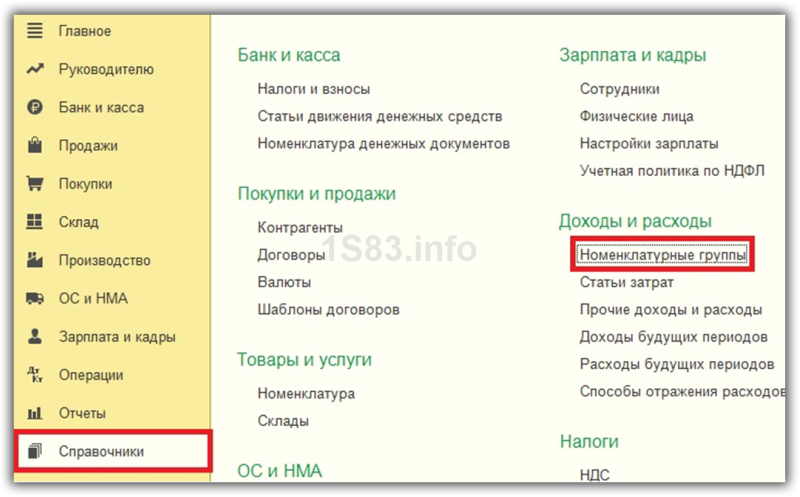Open Статьи движения денежных средств
The width and height of the screenshot is (800, 497).
coord(380,116)
